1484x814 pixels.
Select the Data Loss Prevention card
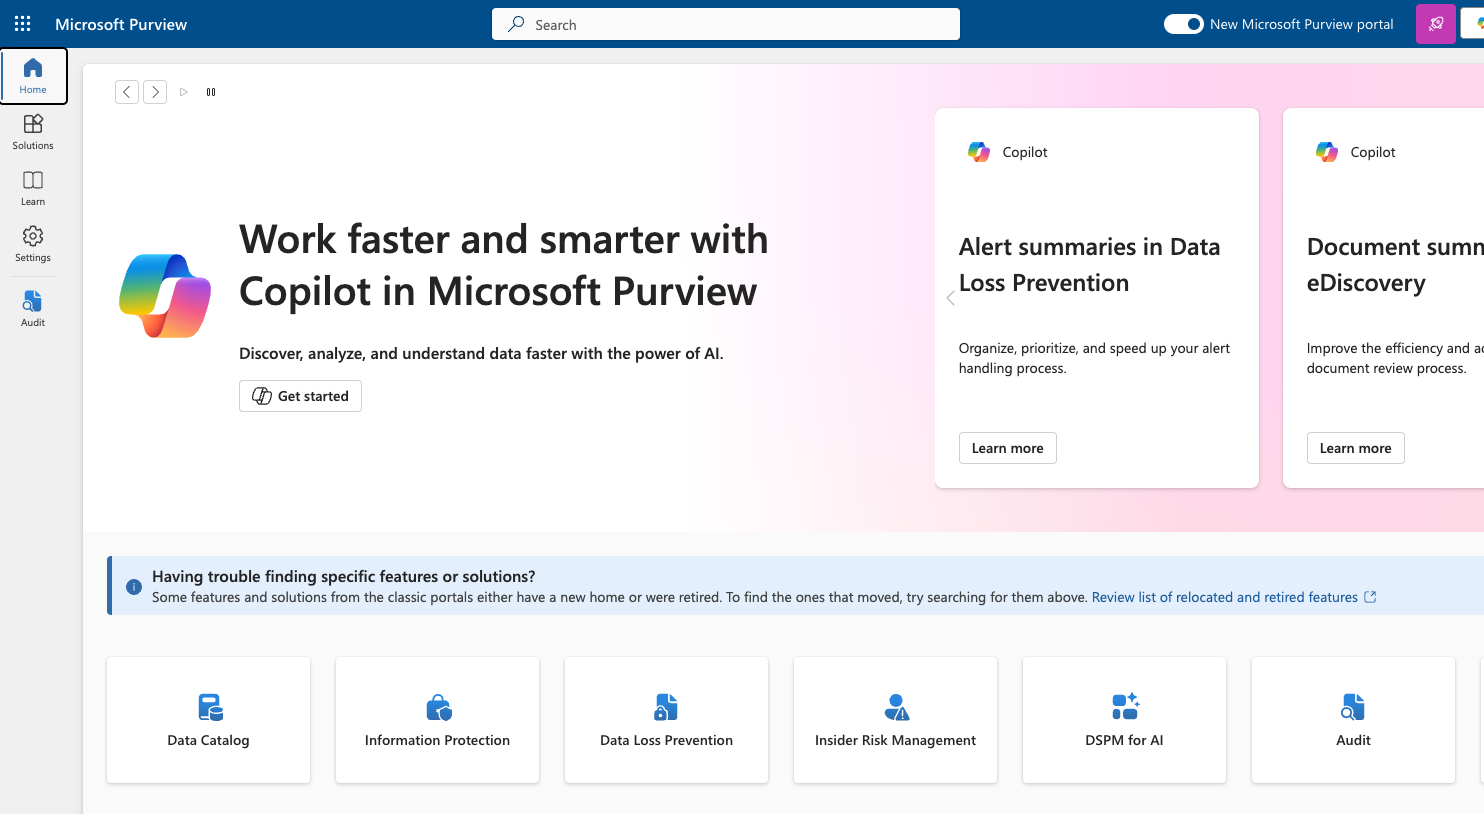666,720
